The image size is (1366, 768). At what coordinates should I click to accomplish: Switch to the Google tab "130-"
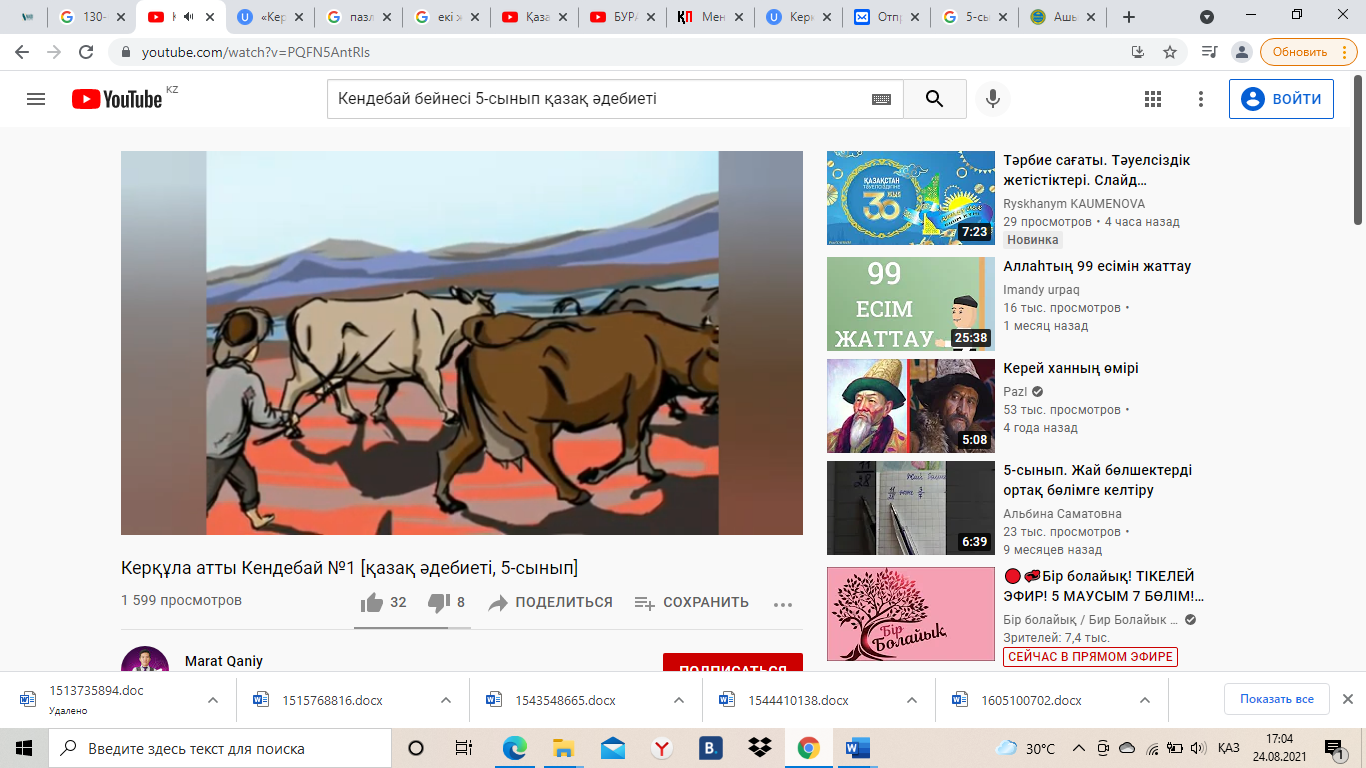click(x=93, y=17)
